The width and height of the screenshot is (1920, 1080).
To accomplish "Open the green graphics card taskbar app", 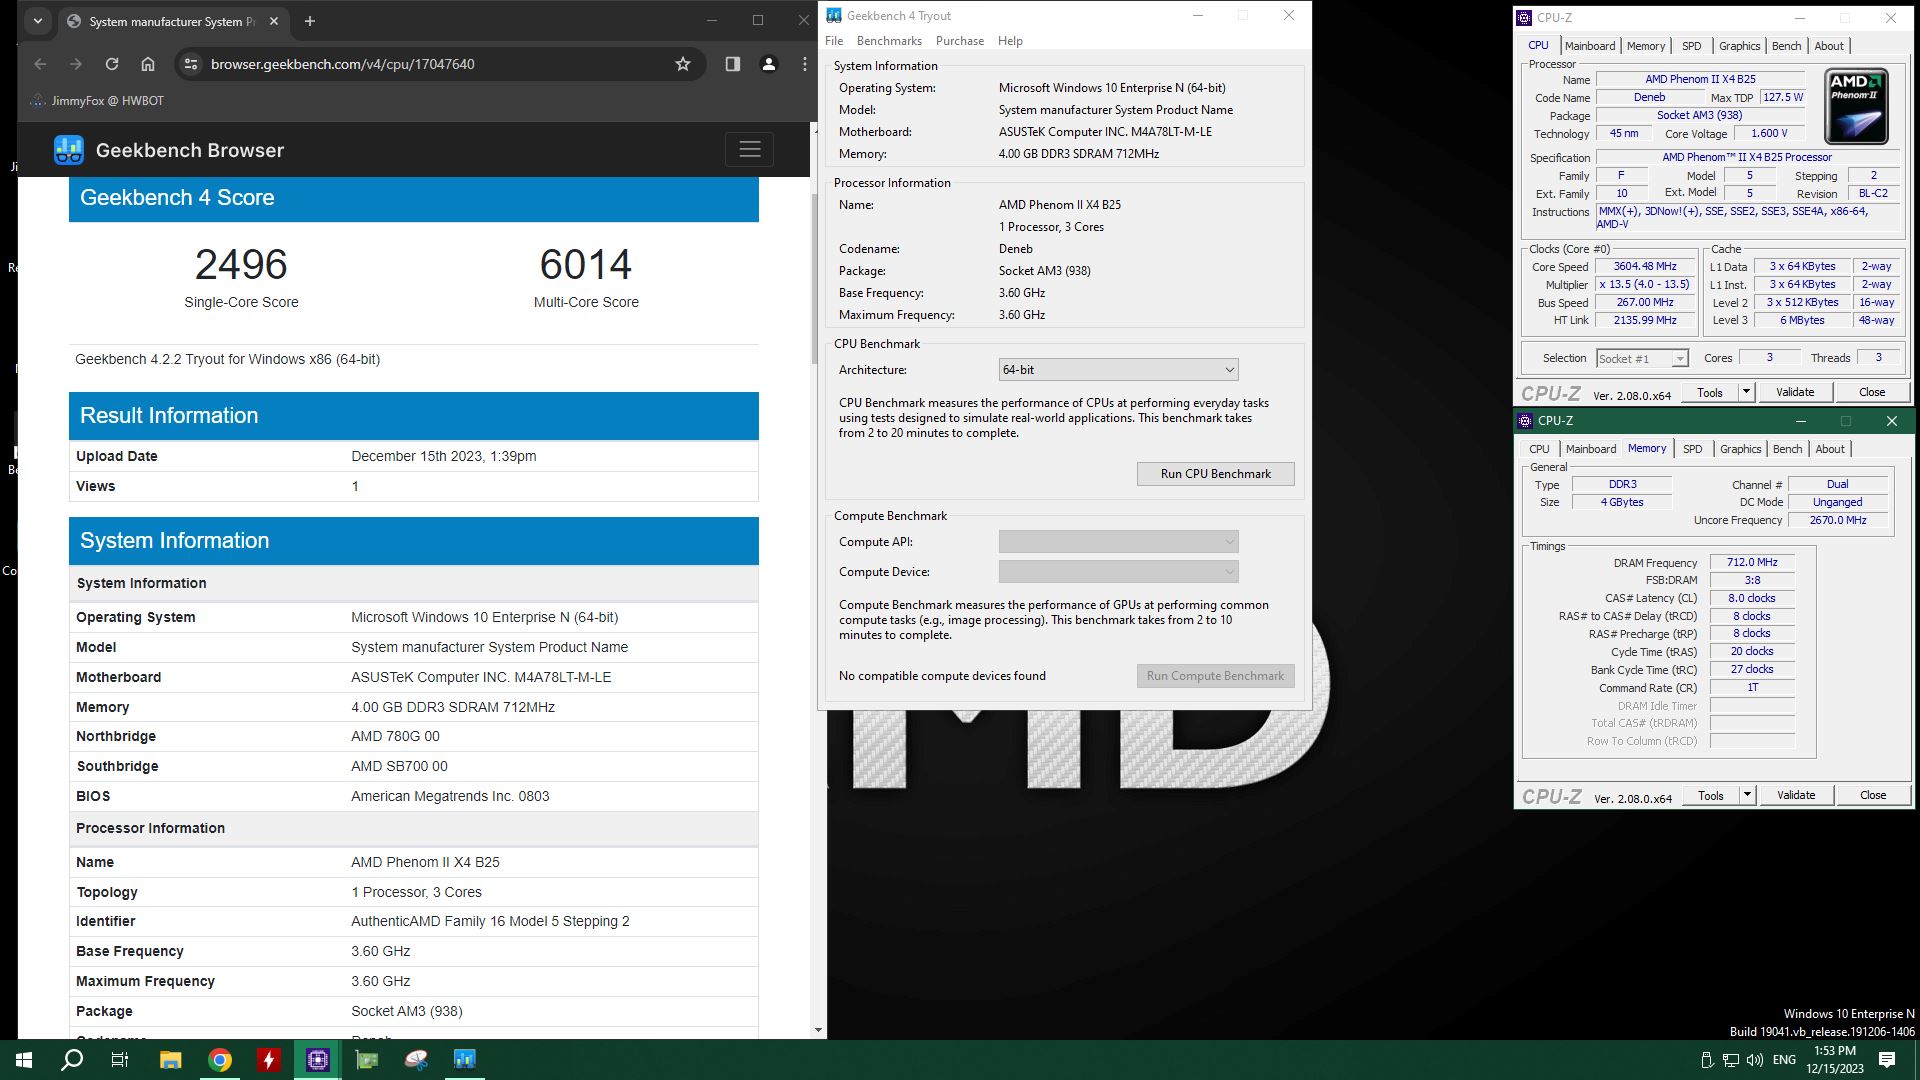I will [x=367, y=1060].
